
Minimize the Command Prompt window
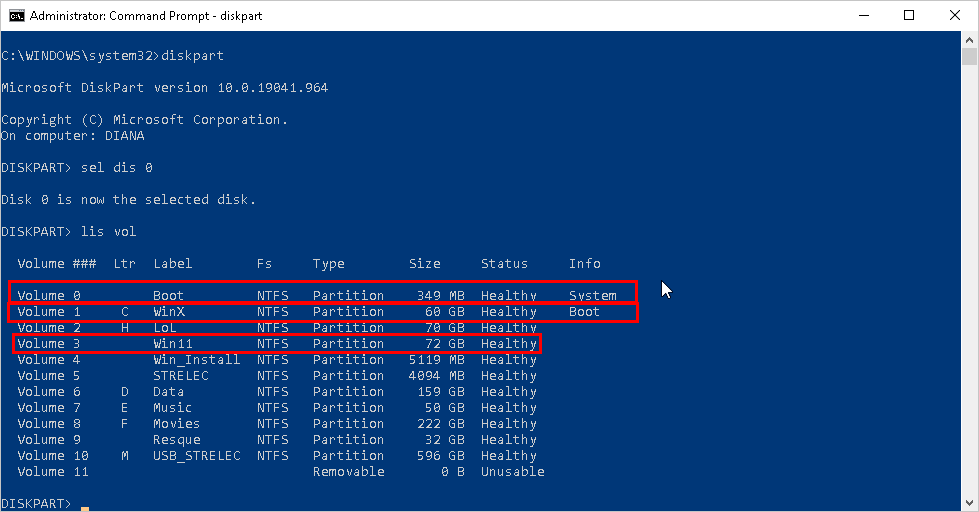864,16
